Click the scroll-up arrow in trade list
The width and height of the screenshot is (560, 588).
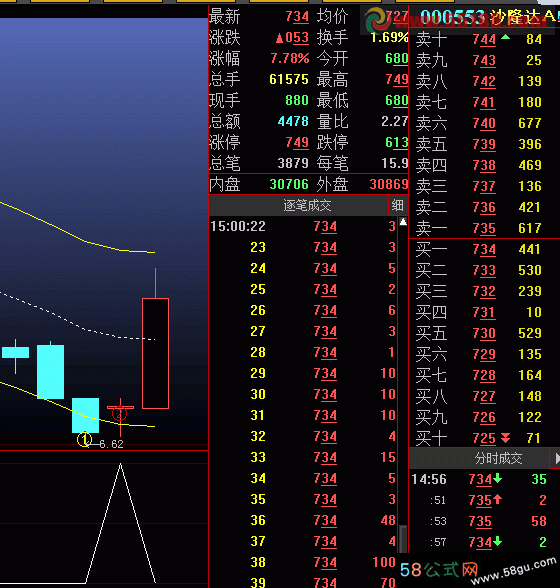click(x=403, y=222)
